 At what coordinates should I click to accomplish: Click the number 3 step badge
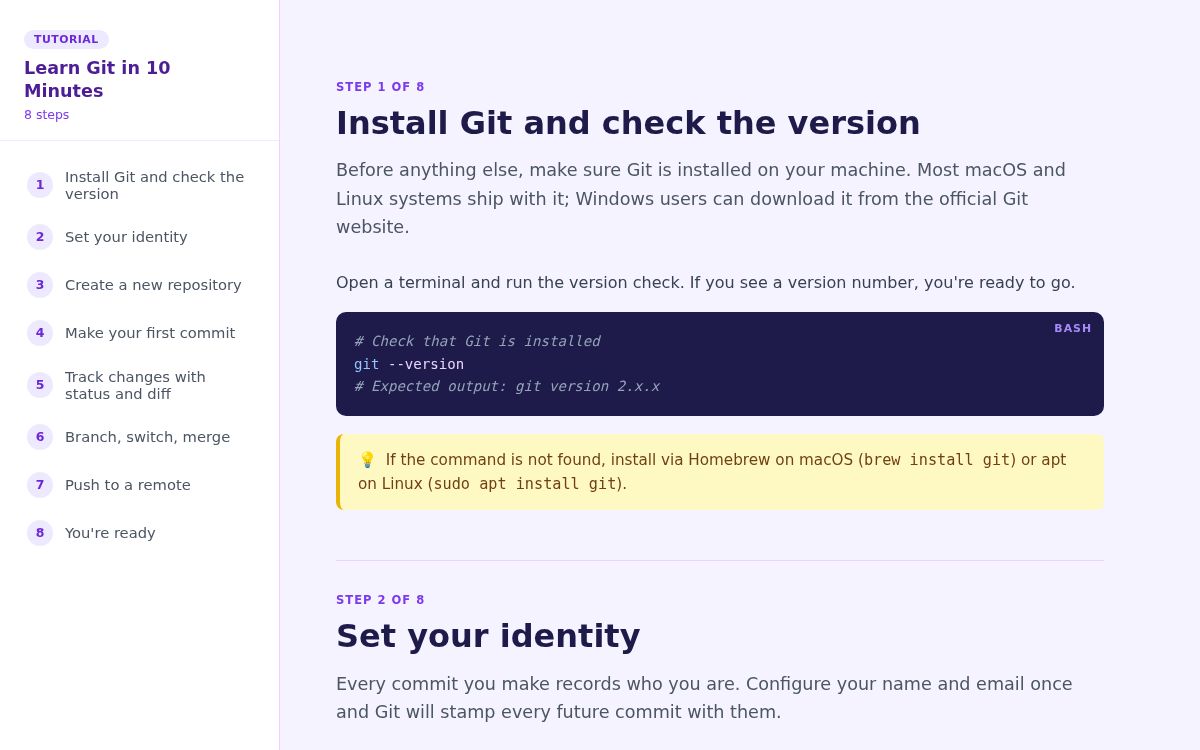coord(40,285)
